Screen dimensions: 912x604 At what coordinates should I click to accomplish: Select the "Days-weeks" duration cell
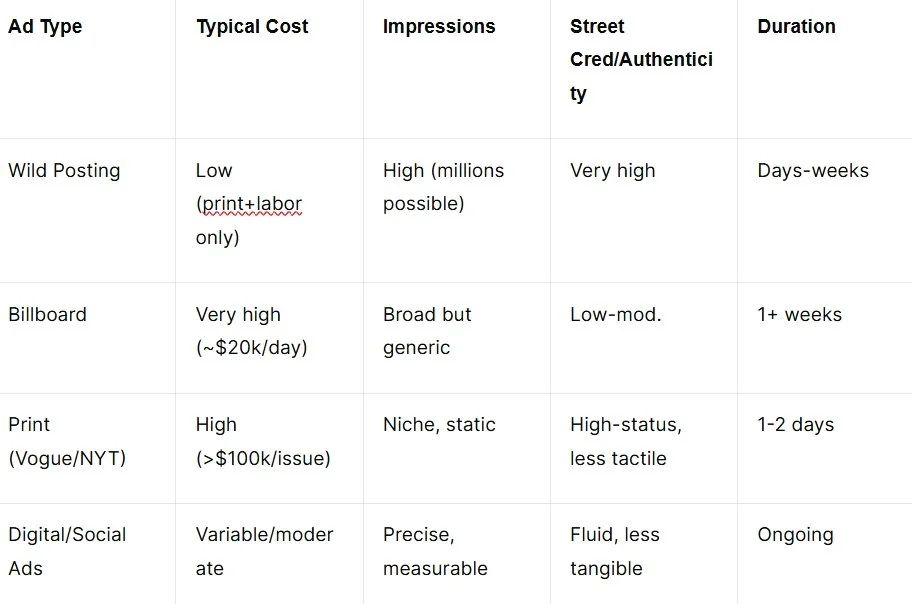[x=813, y=170]
